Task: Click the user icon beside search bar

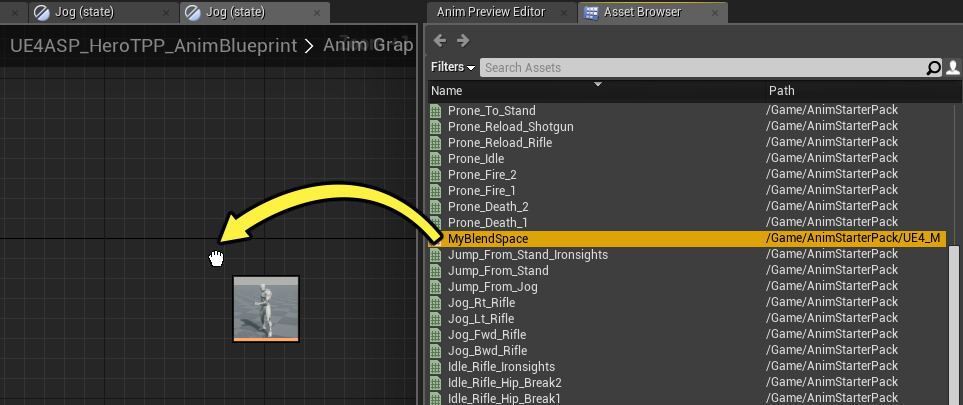Action: (953, 68)
